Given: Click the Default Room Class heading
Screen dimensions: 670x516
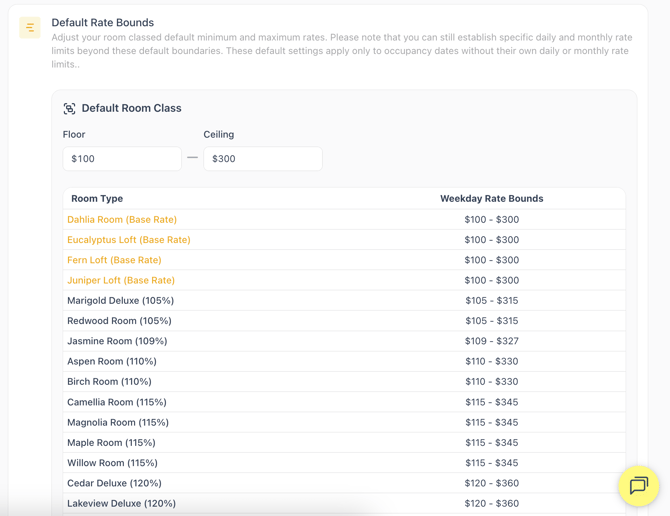Looking at the screenshot, I should tap(131, 108).
